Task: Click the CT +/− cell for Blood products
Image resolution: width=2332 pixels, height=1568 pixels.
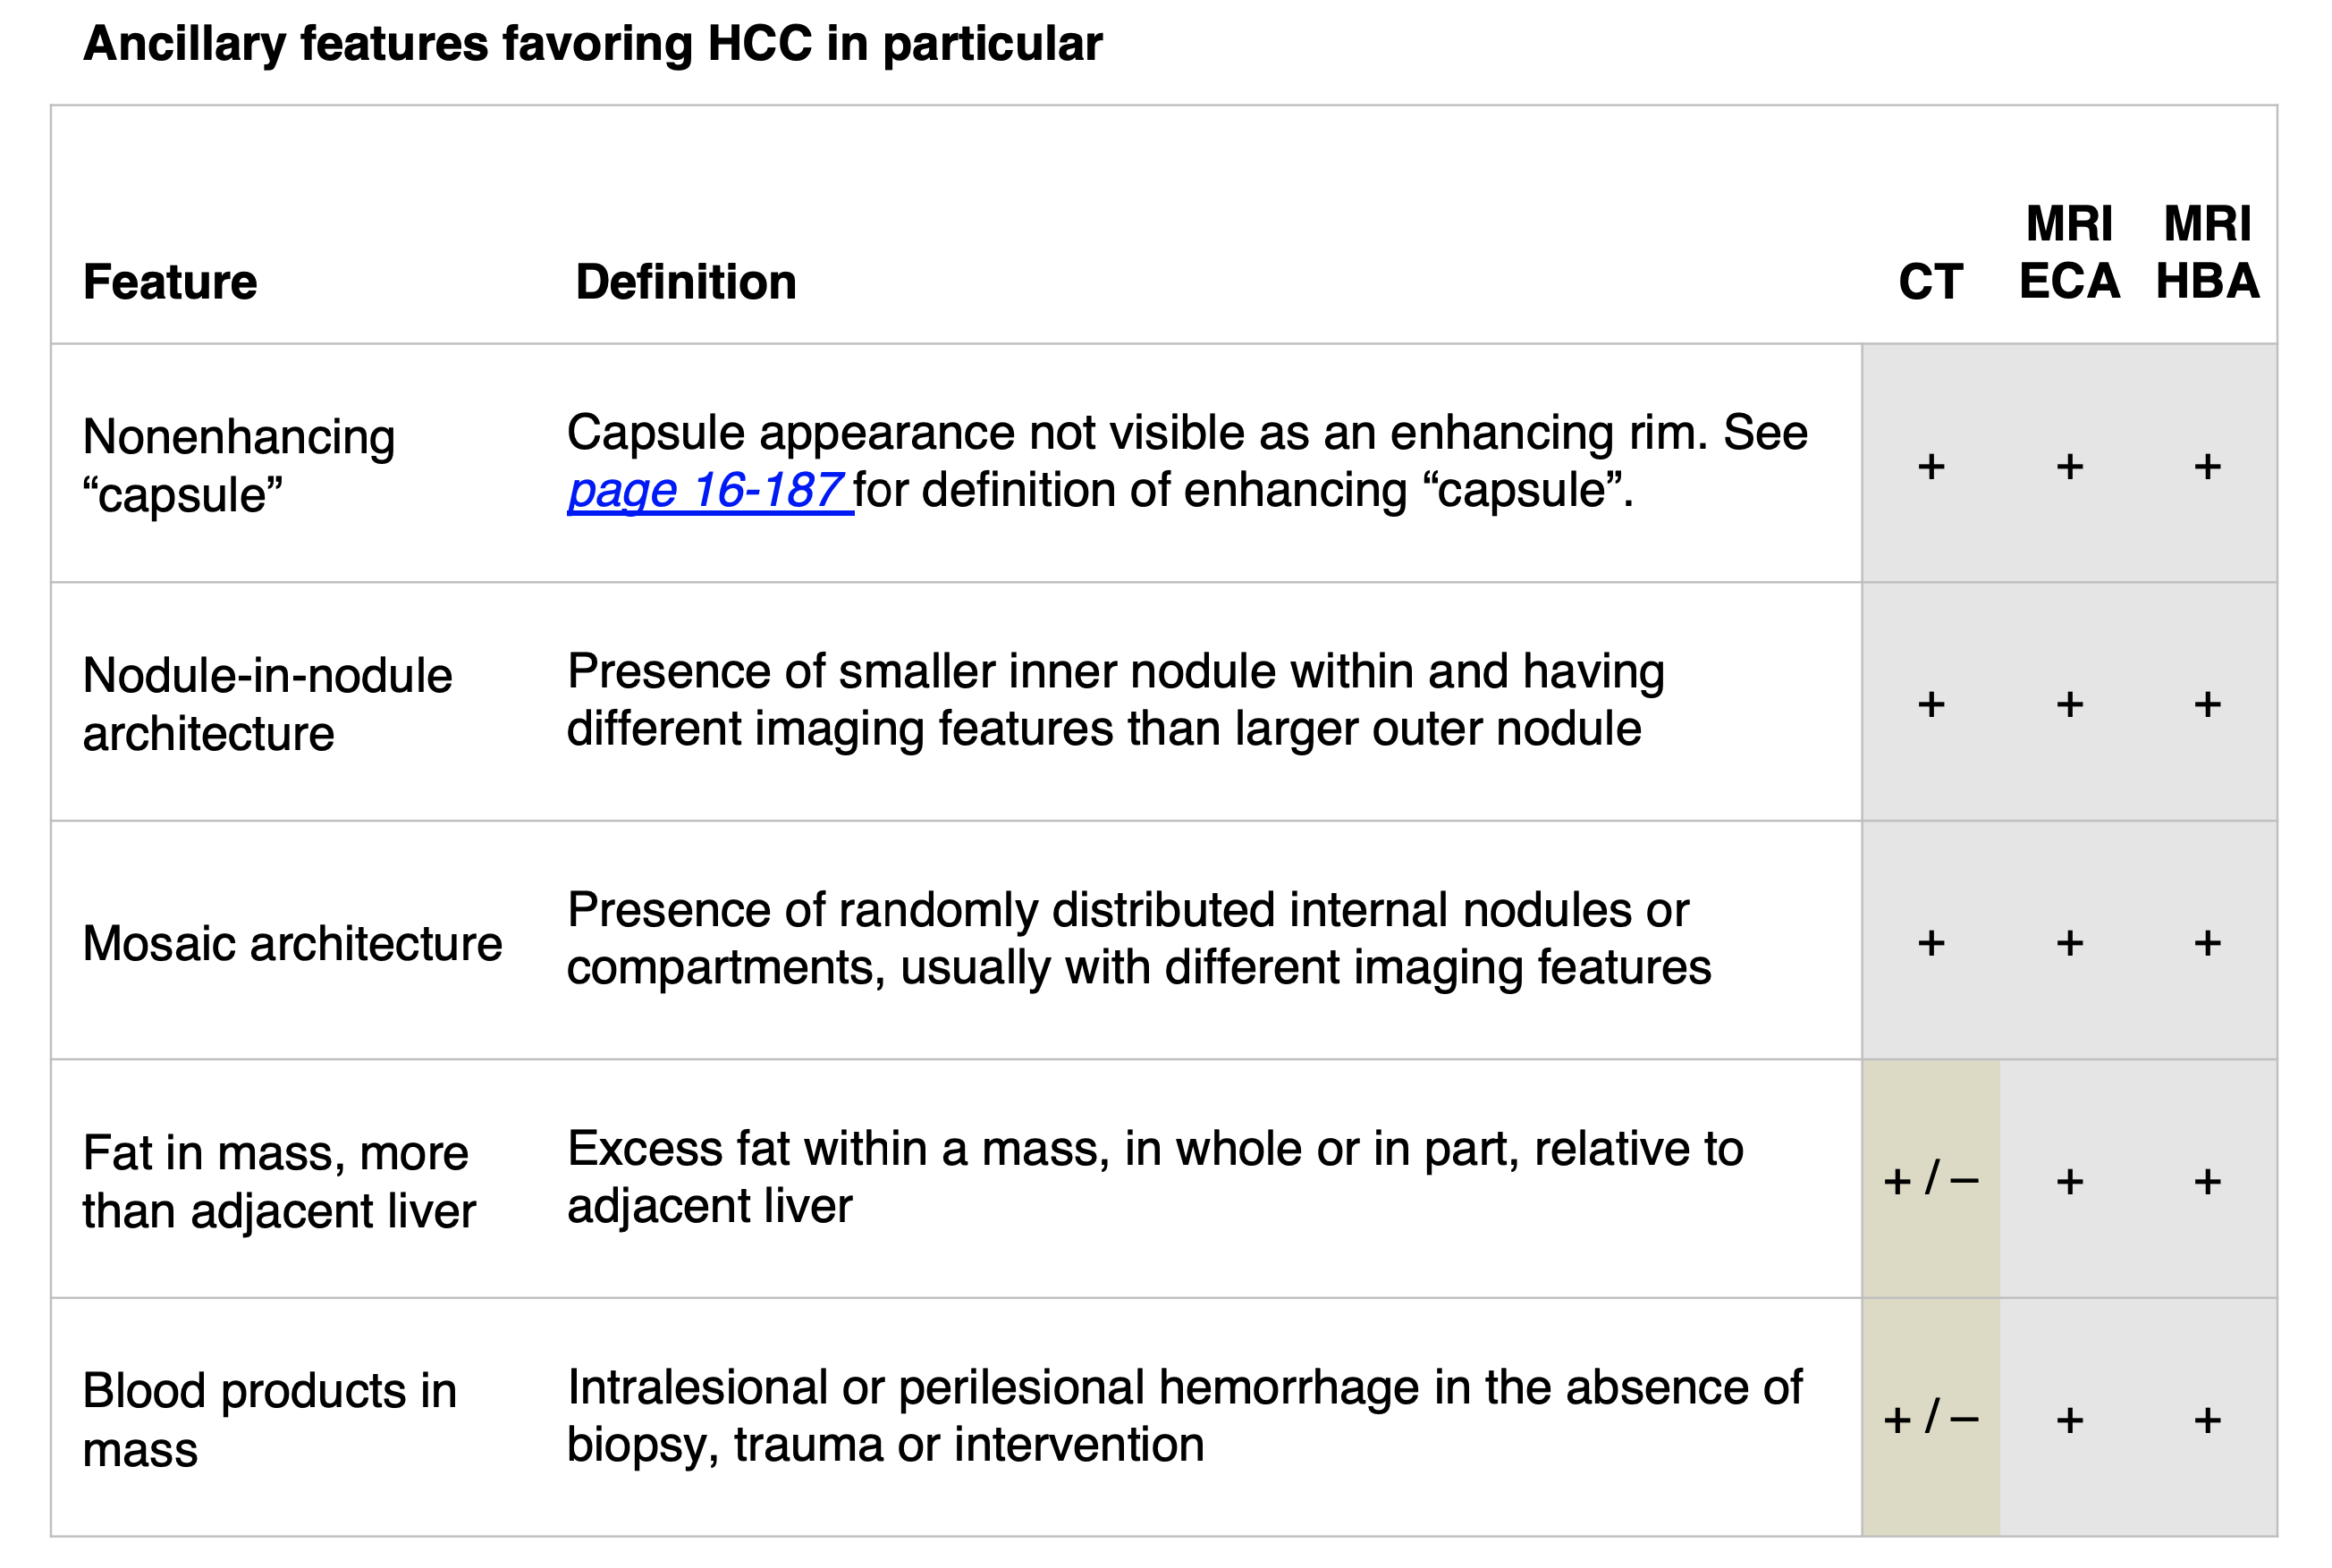Action: tap(1931, 1418)
